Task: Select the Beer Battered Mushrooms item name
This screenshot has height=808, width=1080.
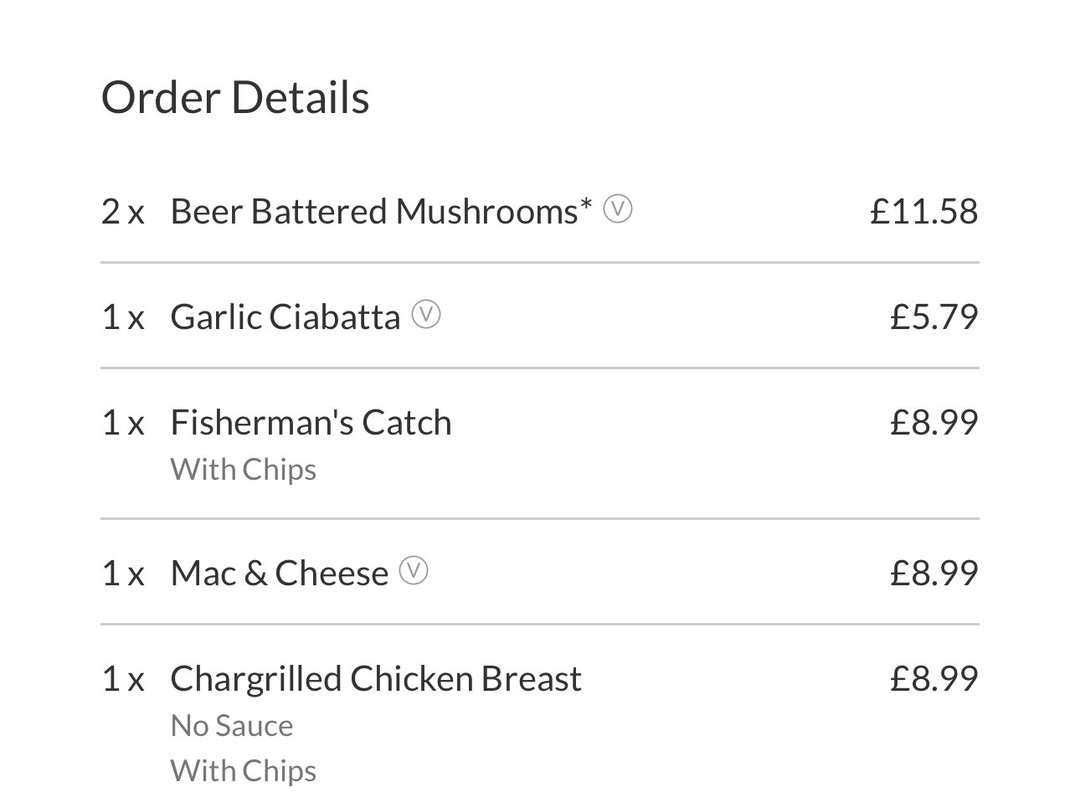Action: click(x=381, y=211)
